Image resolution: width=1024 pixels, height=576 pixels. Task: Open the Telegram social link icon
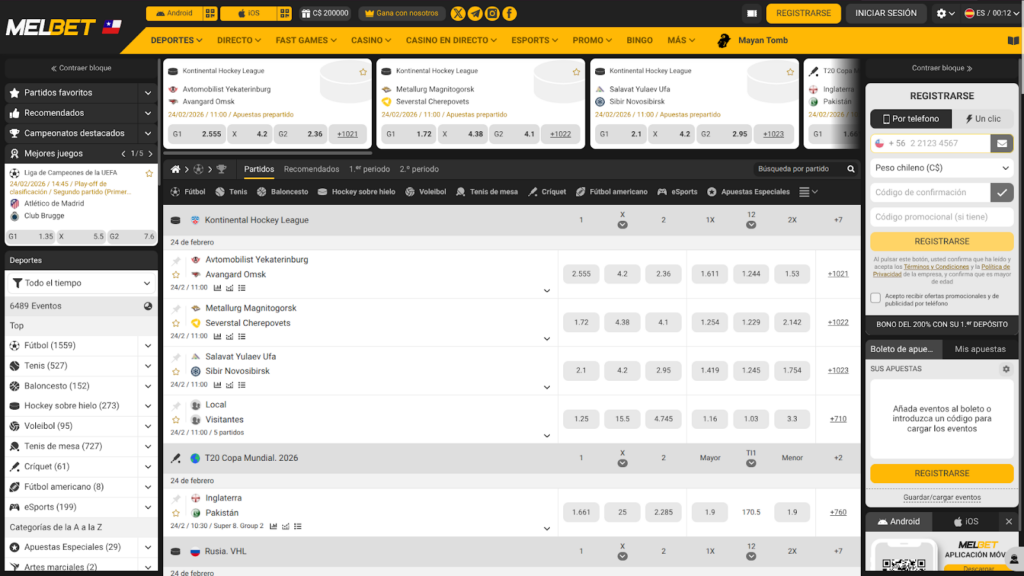point(475,13)
